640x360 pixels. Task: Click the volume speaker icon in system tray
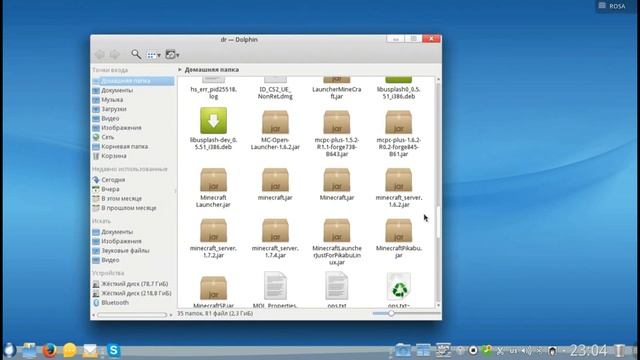click(527, 350)
